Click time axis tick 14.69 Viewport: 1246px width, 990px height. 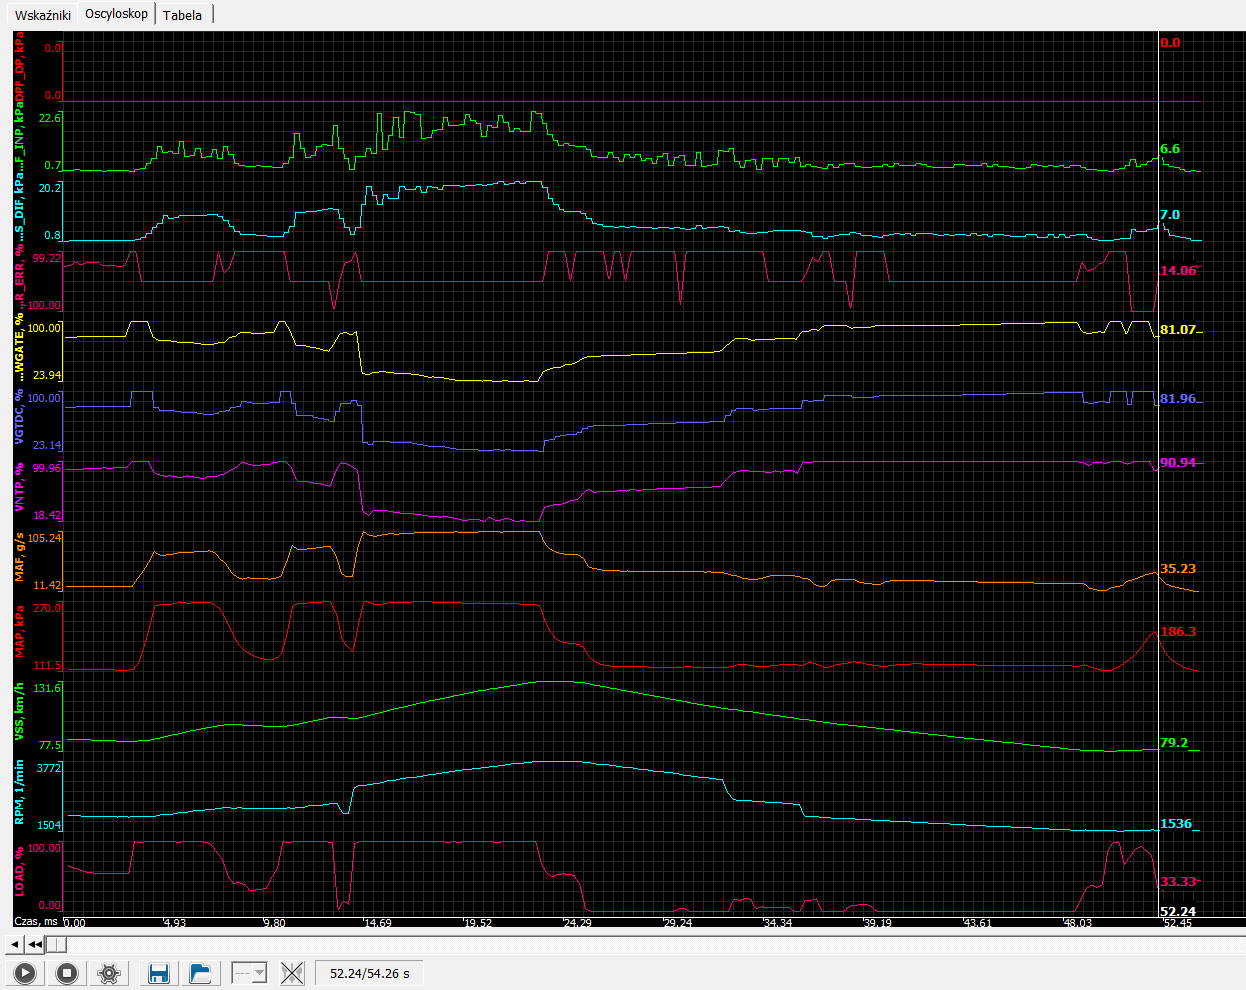[x=378, y=923]
